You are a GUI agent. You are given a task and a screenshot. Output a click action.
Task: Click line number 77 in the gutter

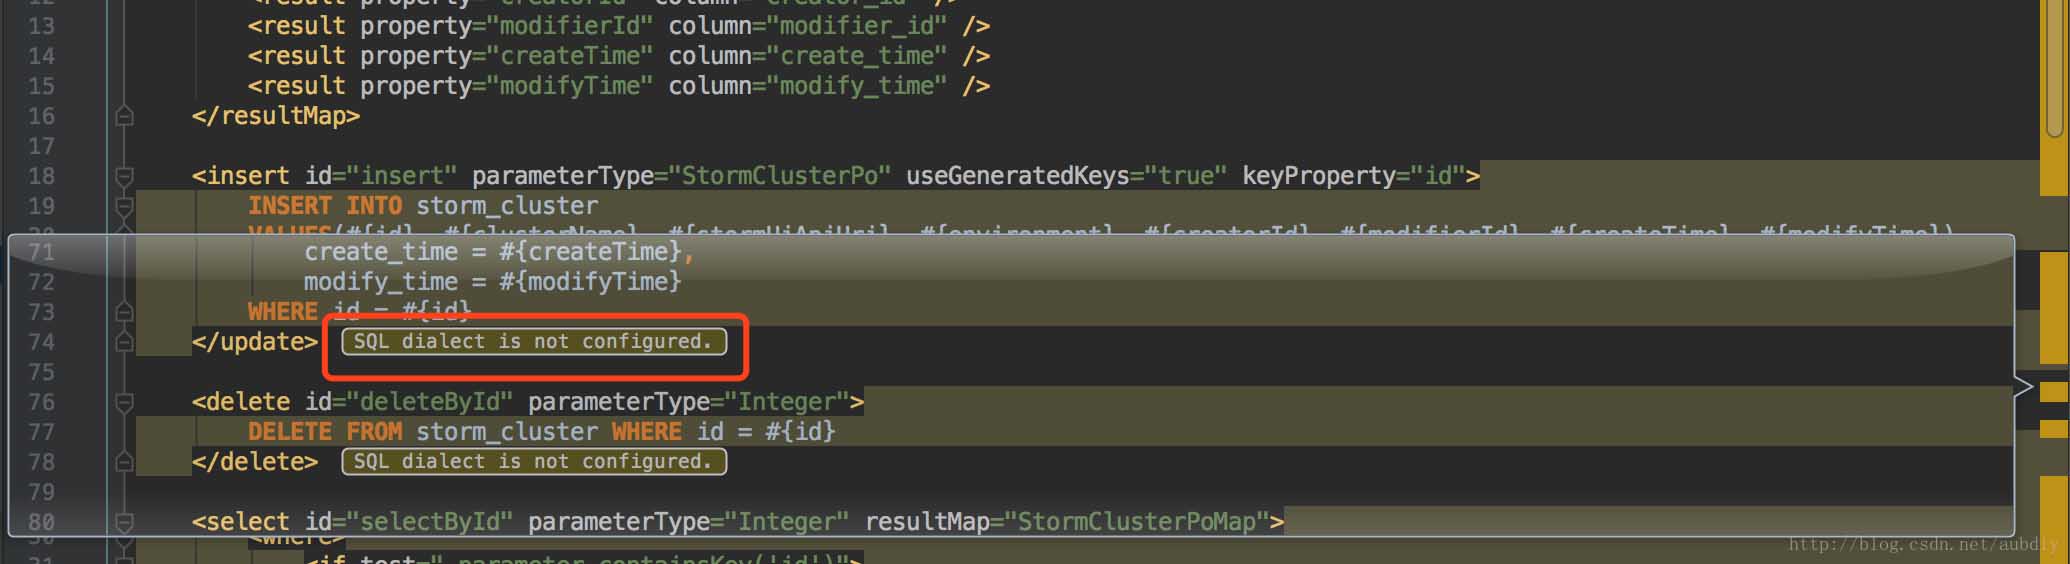(41, 432)
